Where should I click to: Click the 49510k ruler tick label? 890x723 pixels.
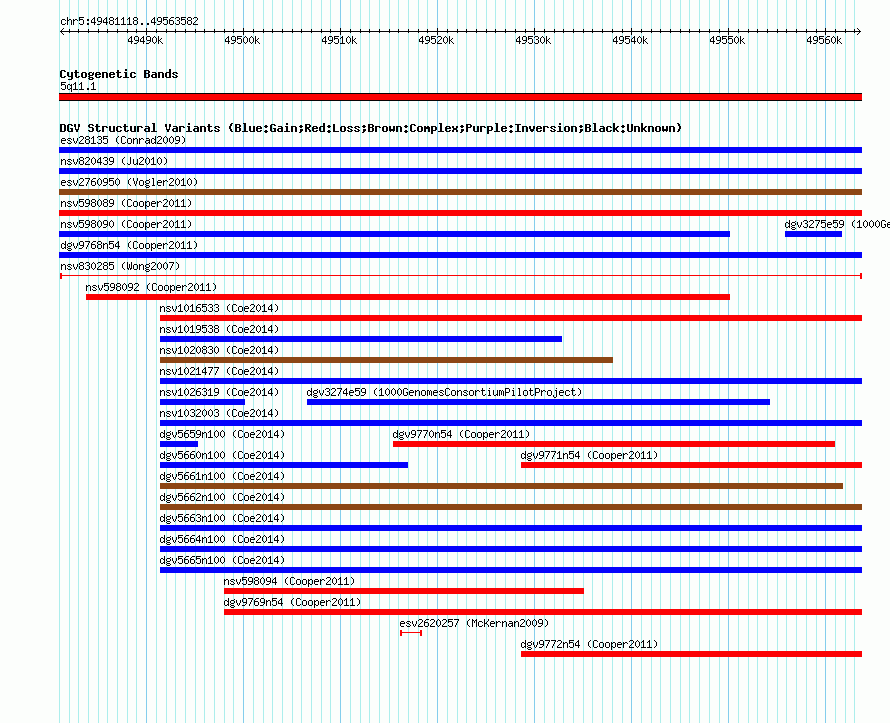(339, 40)
